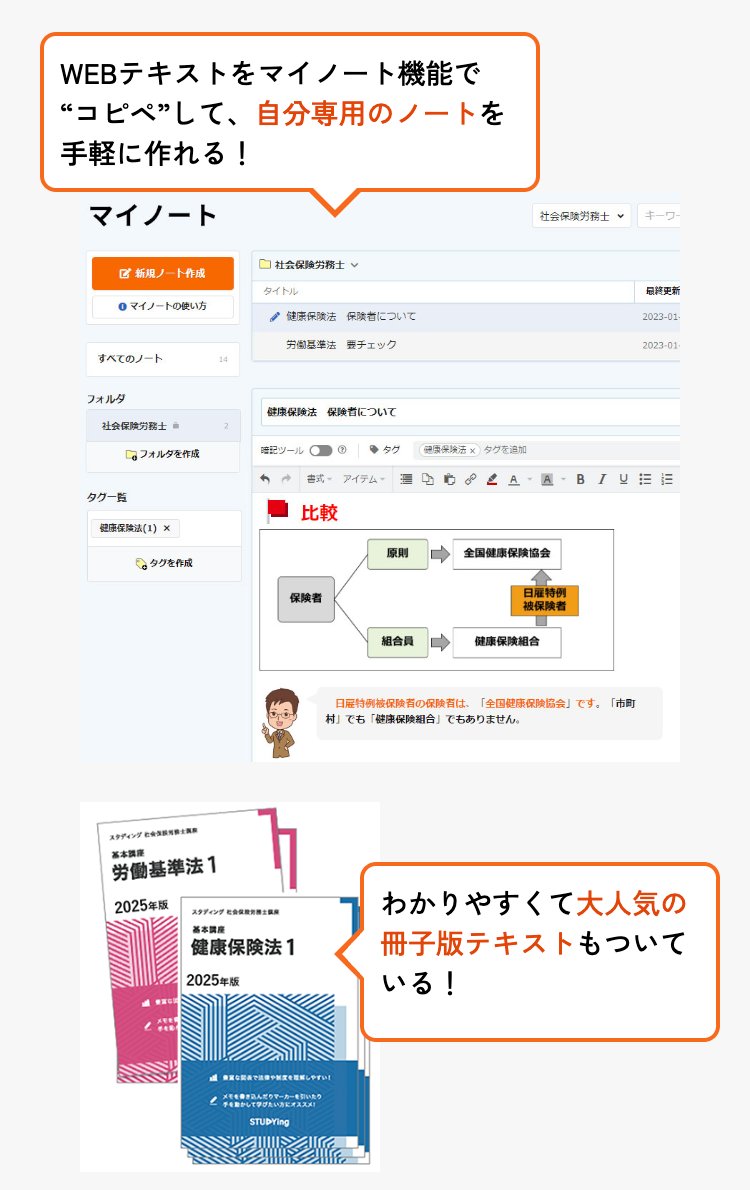Click the copy icon in editor toolbar
750x1190 pixels.
coord(427,479)
